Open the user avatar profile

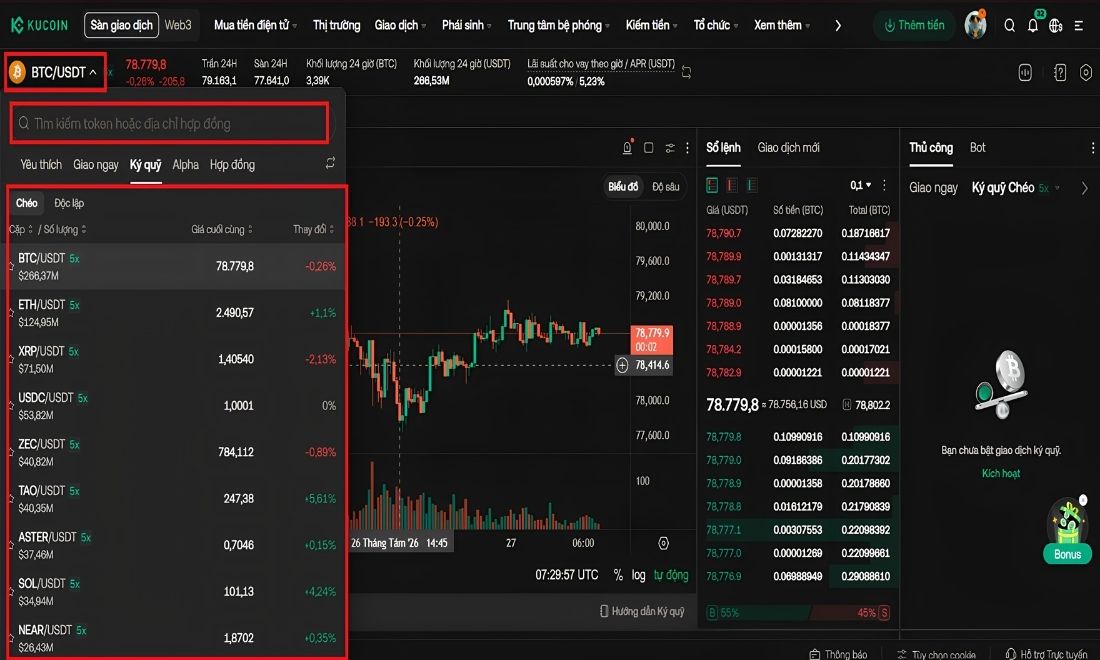[x=975, y=25]
